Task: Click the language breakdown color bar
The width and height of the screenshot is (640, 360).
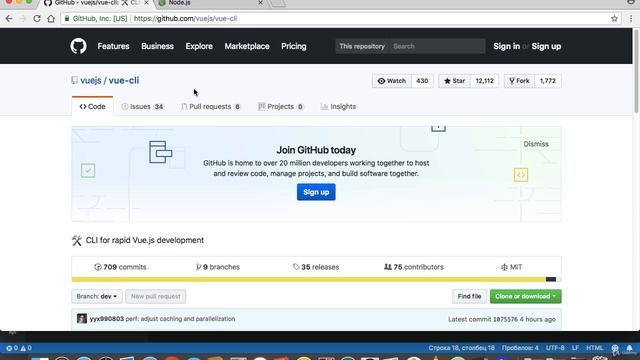Action: click(x=316, y=279)
